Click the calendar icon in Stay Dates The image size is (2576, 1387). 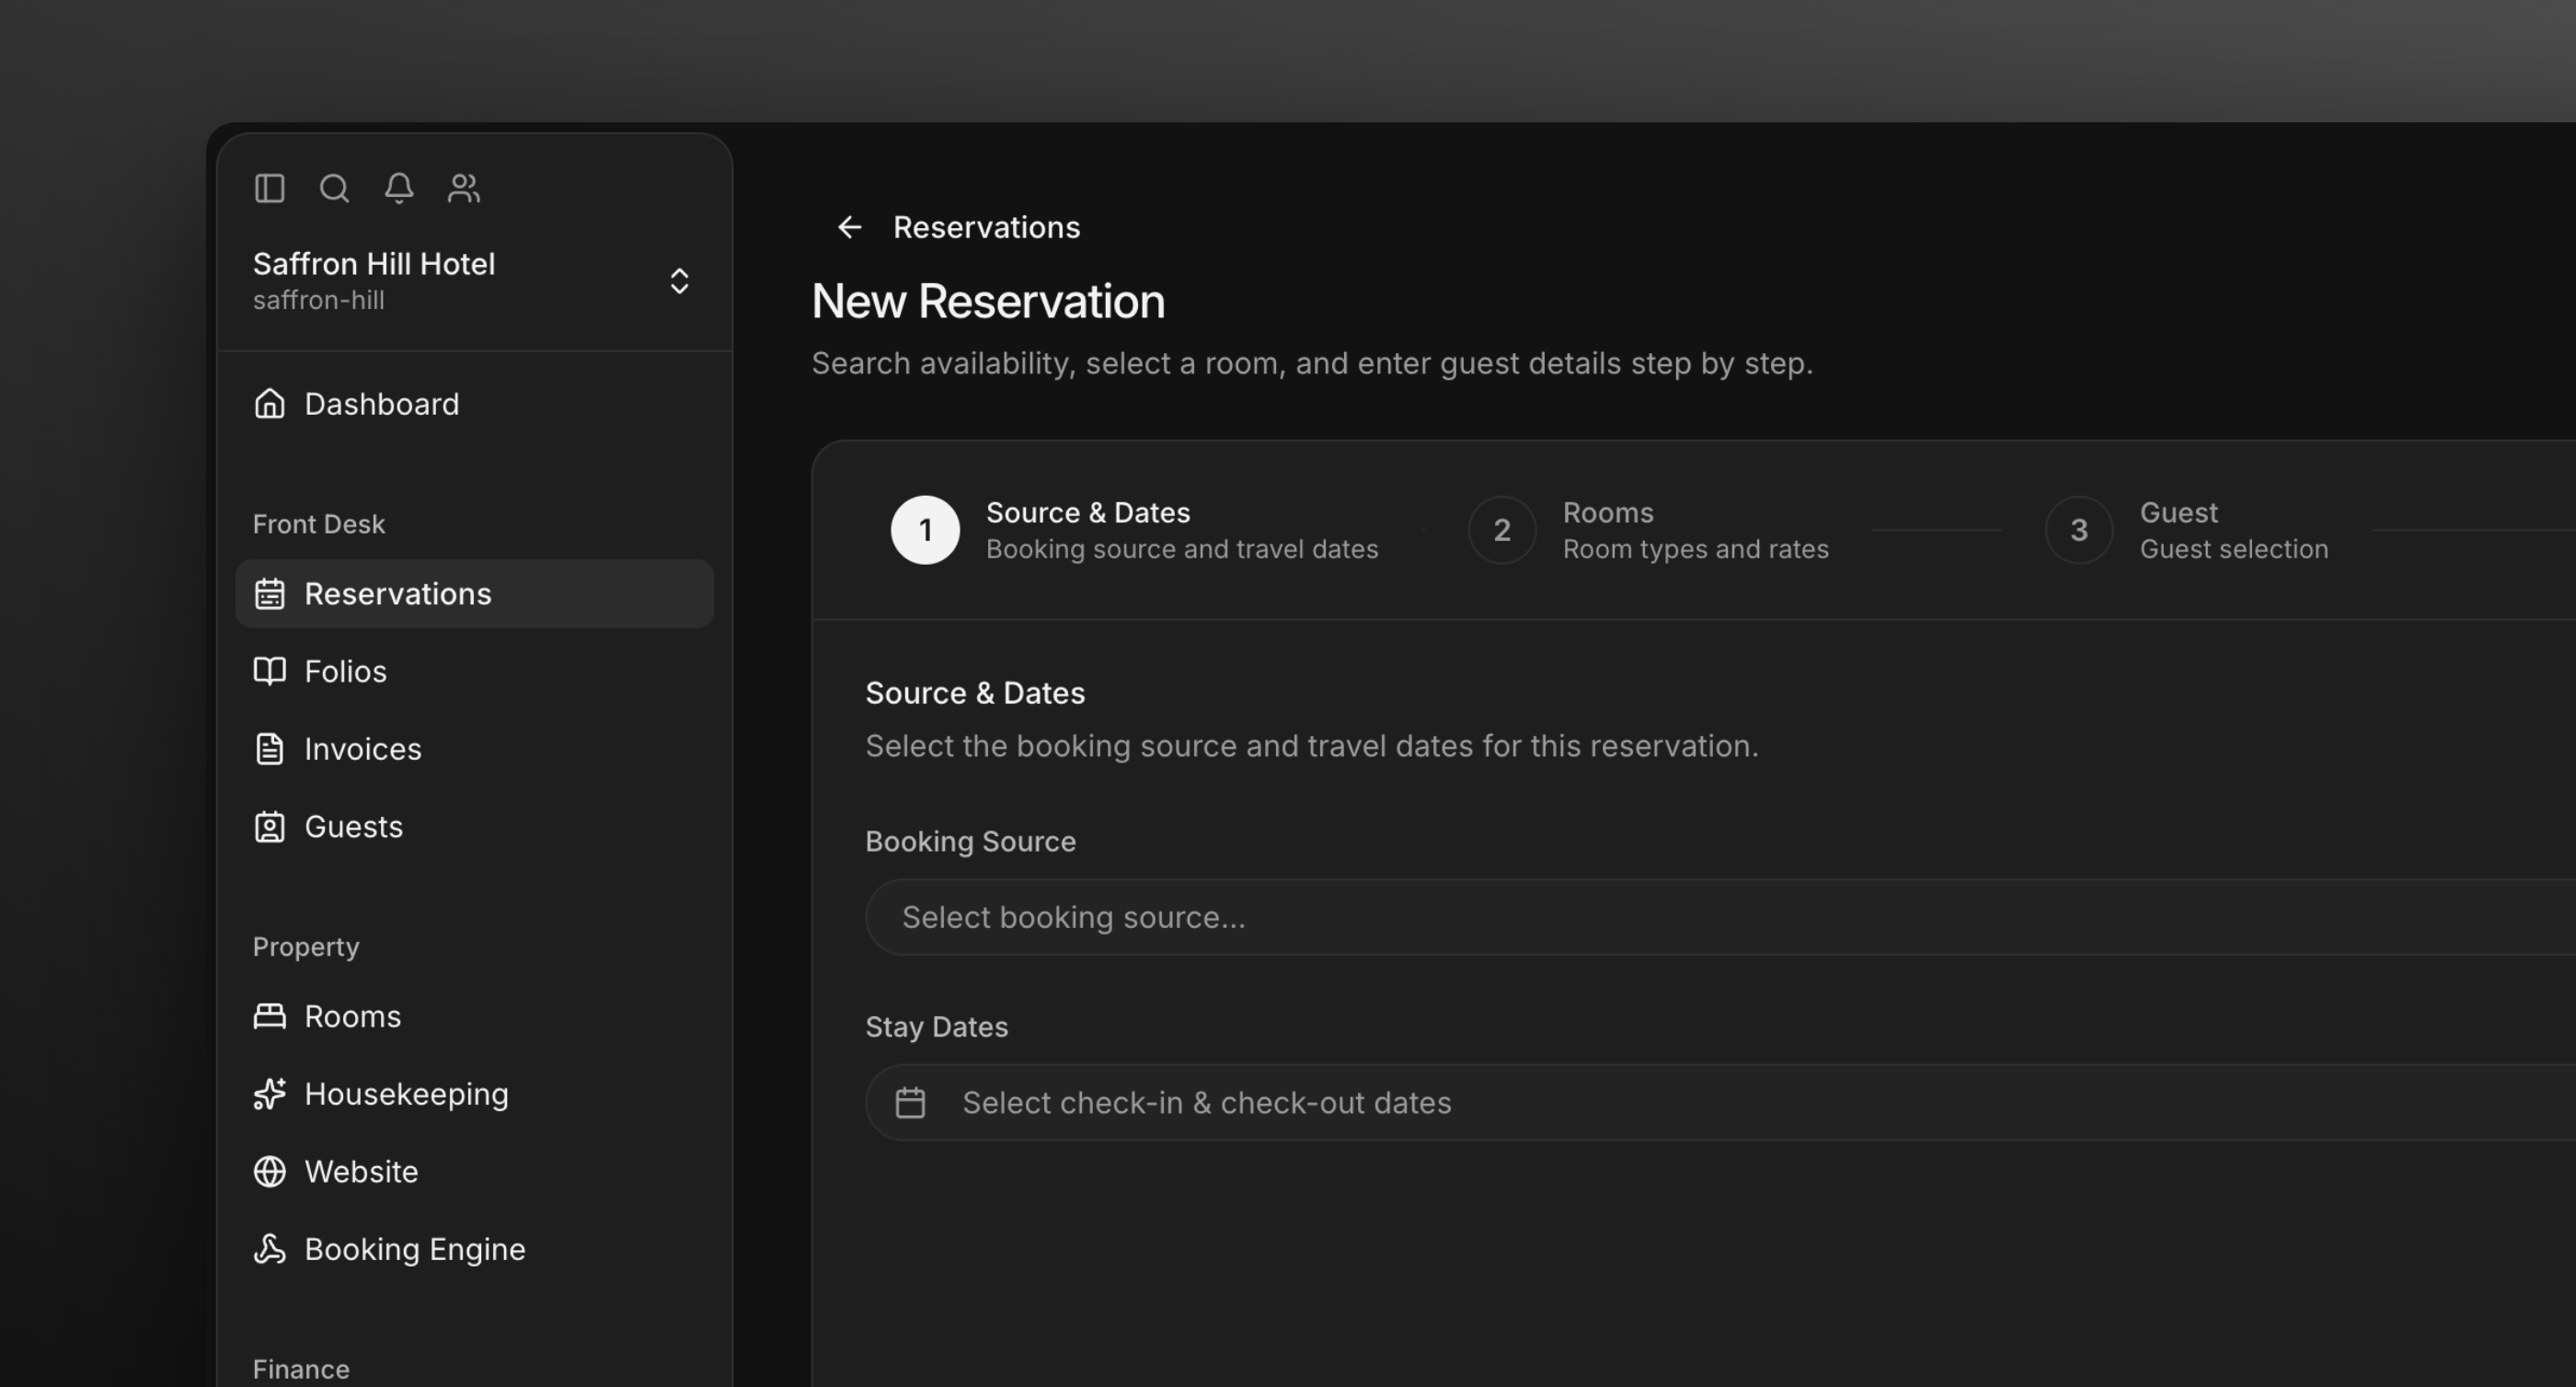910,1103
